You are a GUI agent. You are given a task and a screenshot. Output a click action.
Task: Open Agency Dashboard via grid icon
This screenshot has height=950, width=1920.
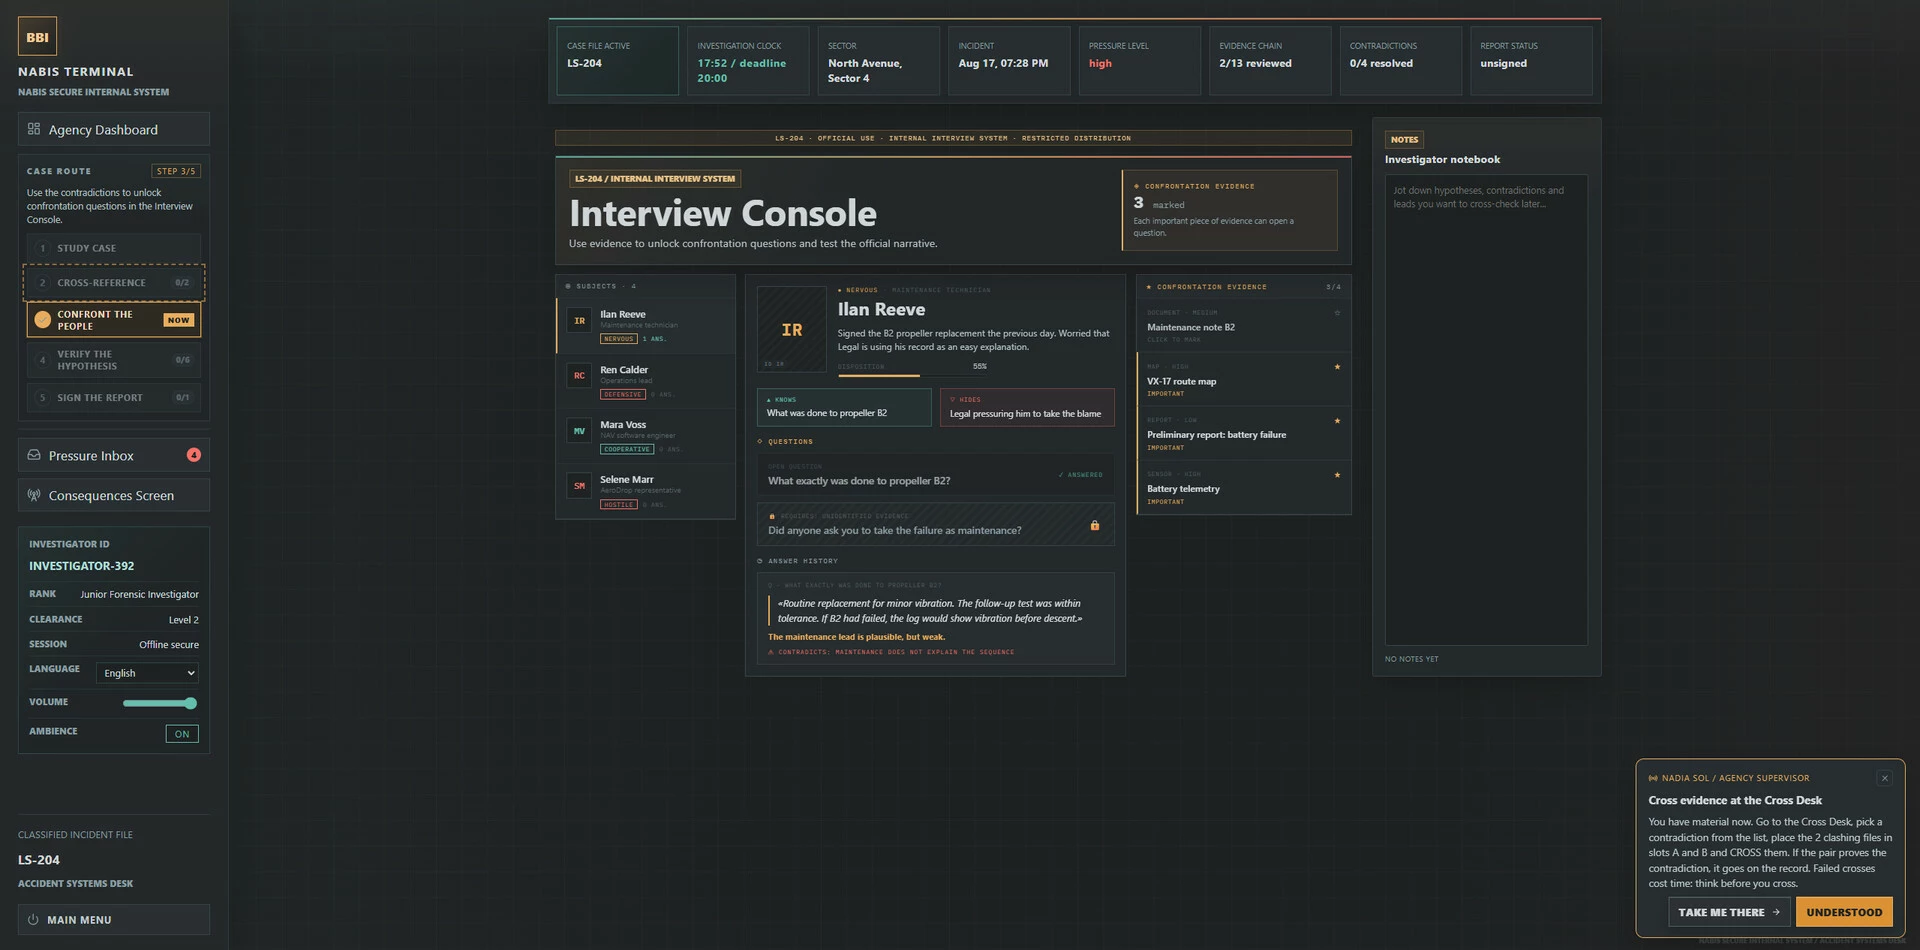[34, 129]
